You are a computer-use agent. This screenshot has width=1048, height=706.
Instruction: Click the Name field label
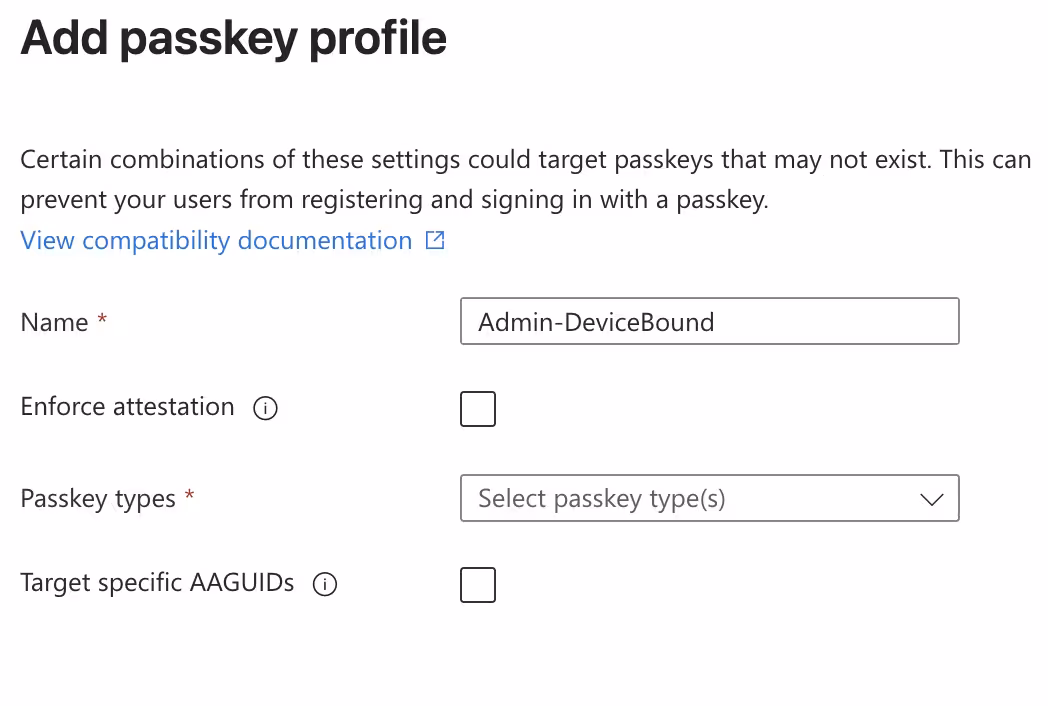[54, 322]
